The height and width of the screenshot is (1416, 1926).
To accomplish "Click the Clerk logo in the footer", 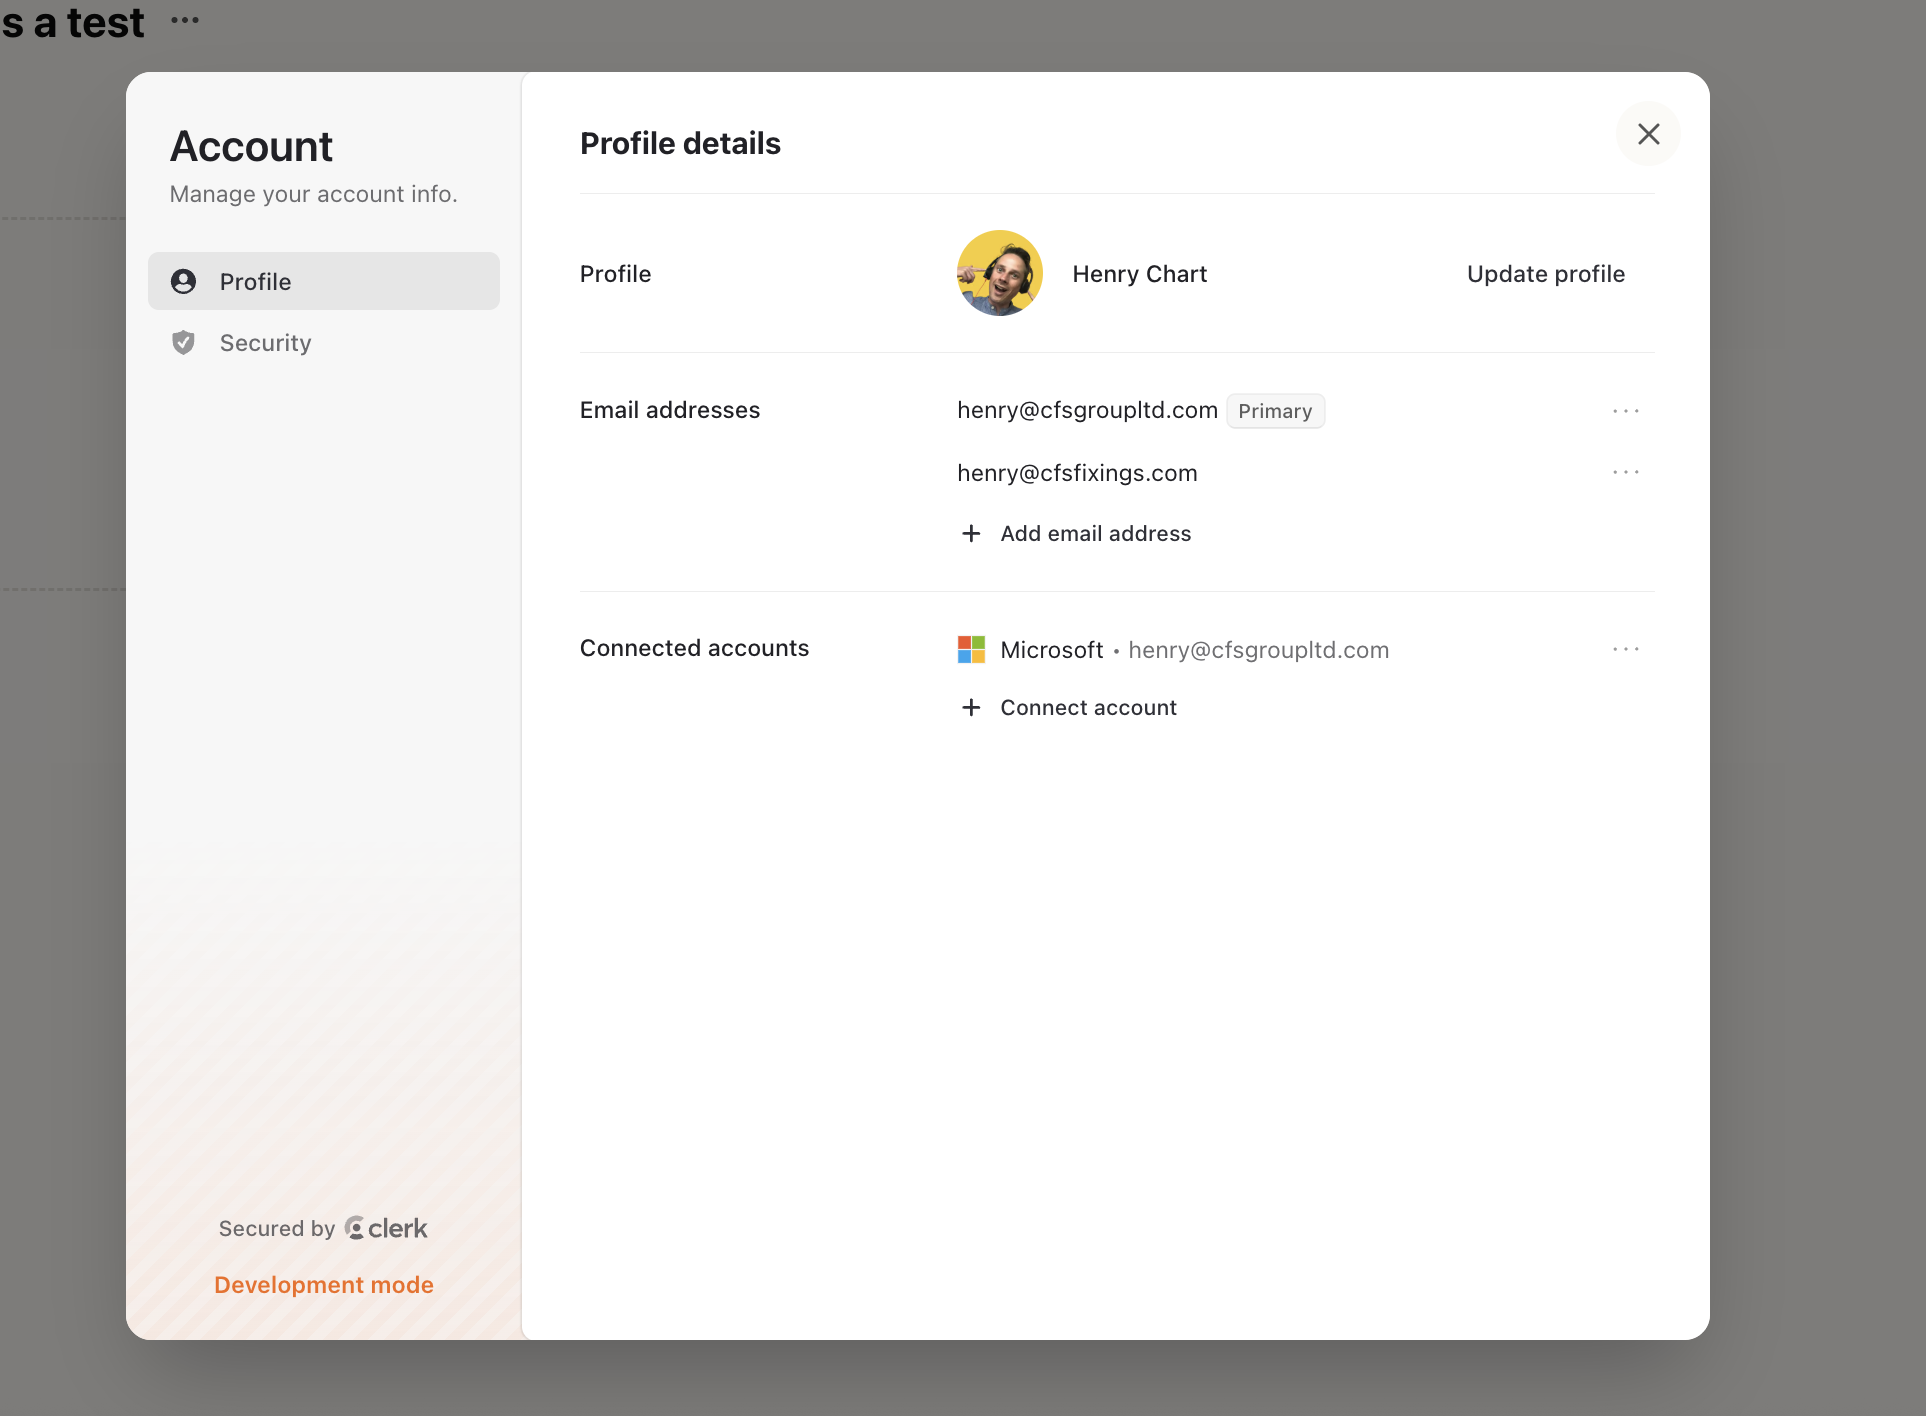I will [x=386, y=1228].
